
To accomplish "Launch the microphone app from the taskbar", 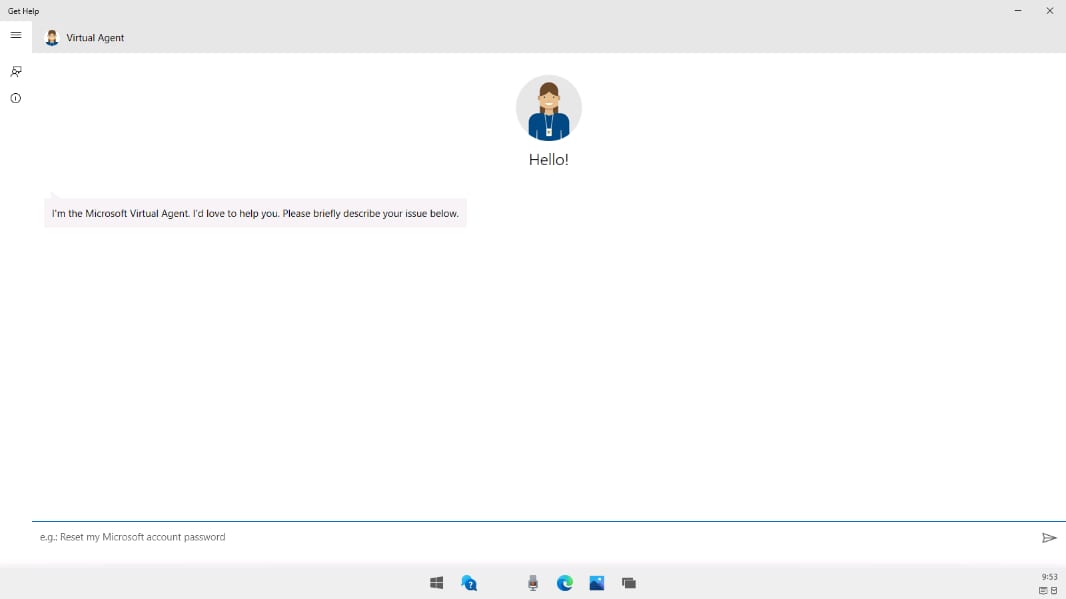I will [x=533, y=583].
